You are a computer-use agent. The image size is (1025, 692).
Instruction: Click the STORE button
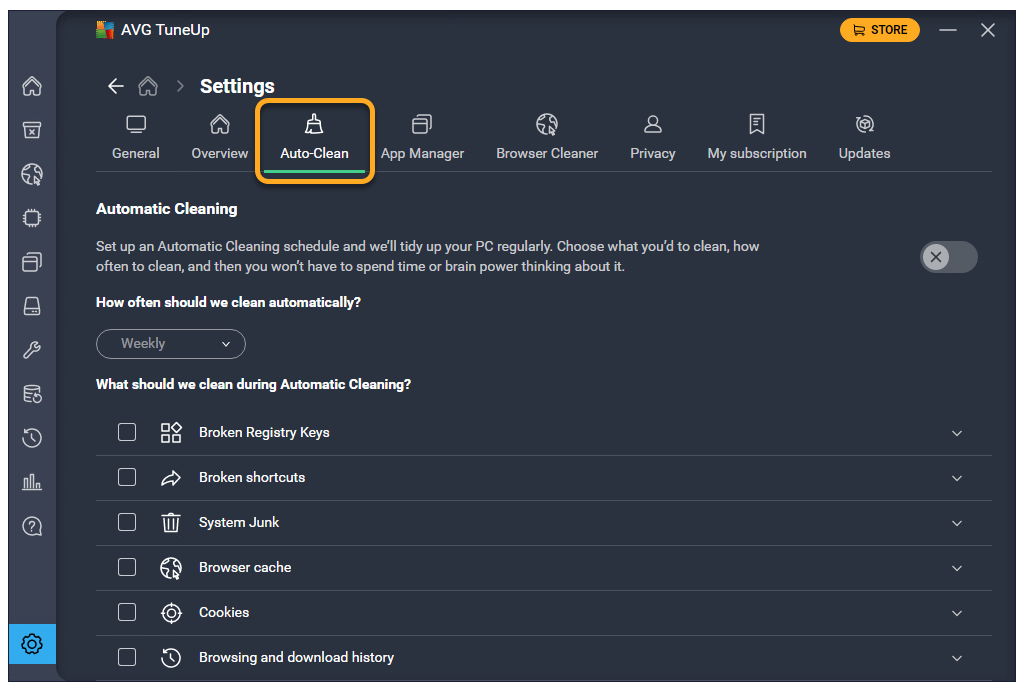pos(879,30)
